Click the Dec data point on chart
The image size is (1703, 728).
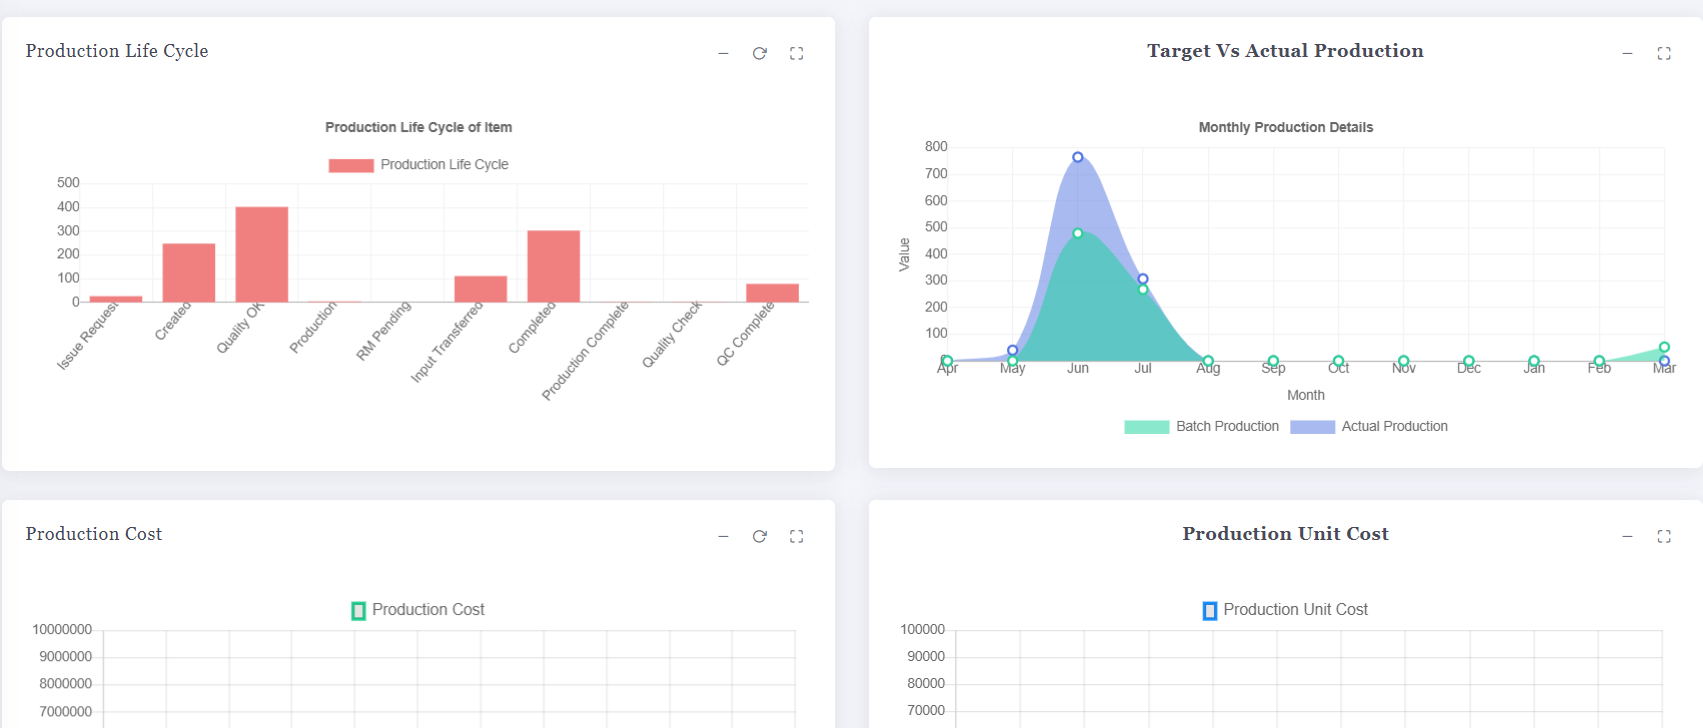pyautogui.click(x=1469, y=361)
